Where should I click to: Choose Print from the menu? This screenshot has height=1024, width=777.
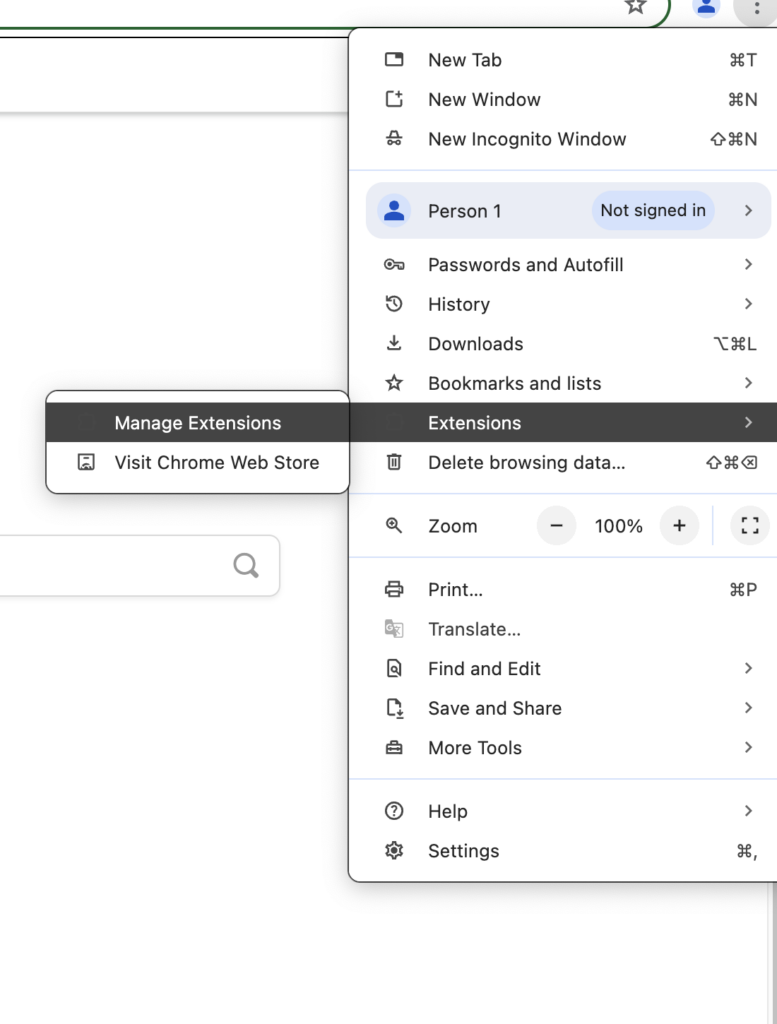(563, 589)
